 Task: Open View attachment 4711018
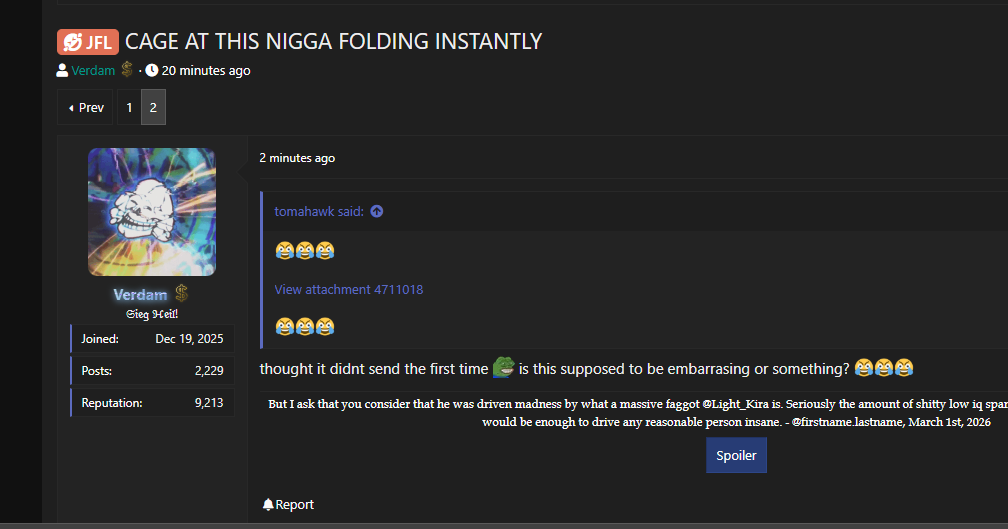tap(348, 290)
